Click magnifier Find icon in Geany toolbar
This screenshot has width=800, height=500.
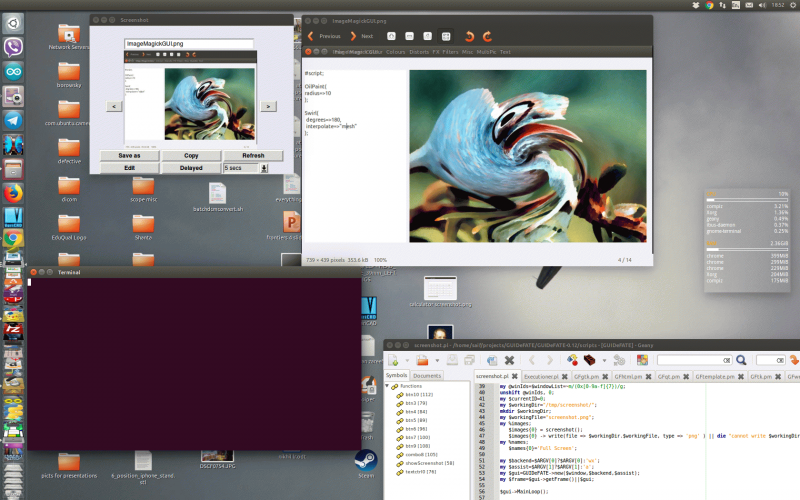(741, 360)
